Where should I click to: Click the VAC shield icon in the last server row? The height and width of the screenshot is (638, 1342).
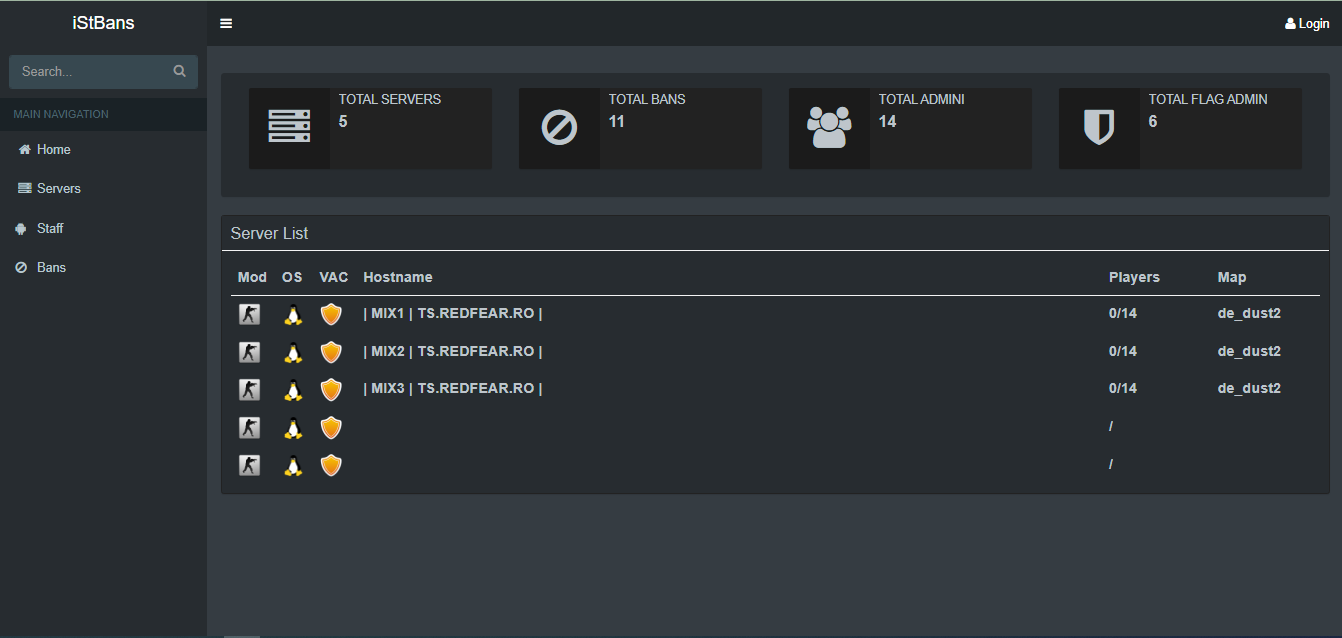[x=331, y=465]
